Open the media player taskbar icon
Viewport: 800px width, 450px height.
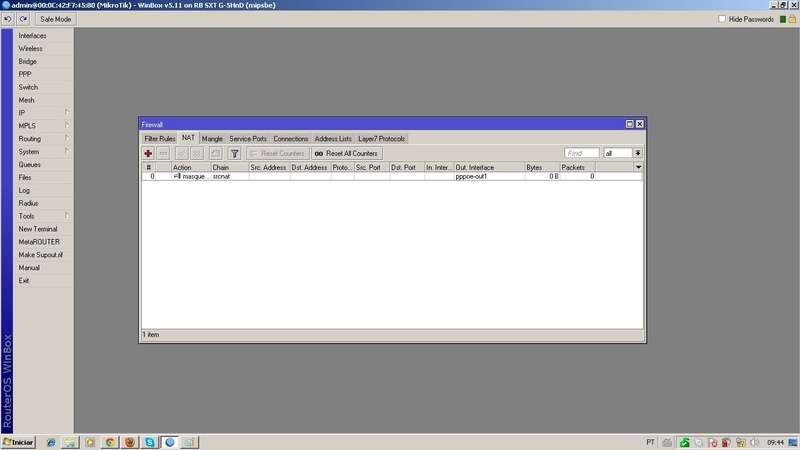point(90,442)
